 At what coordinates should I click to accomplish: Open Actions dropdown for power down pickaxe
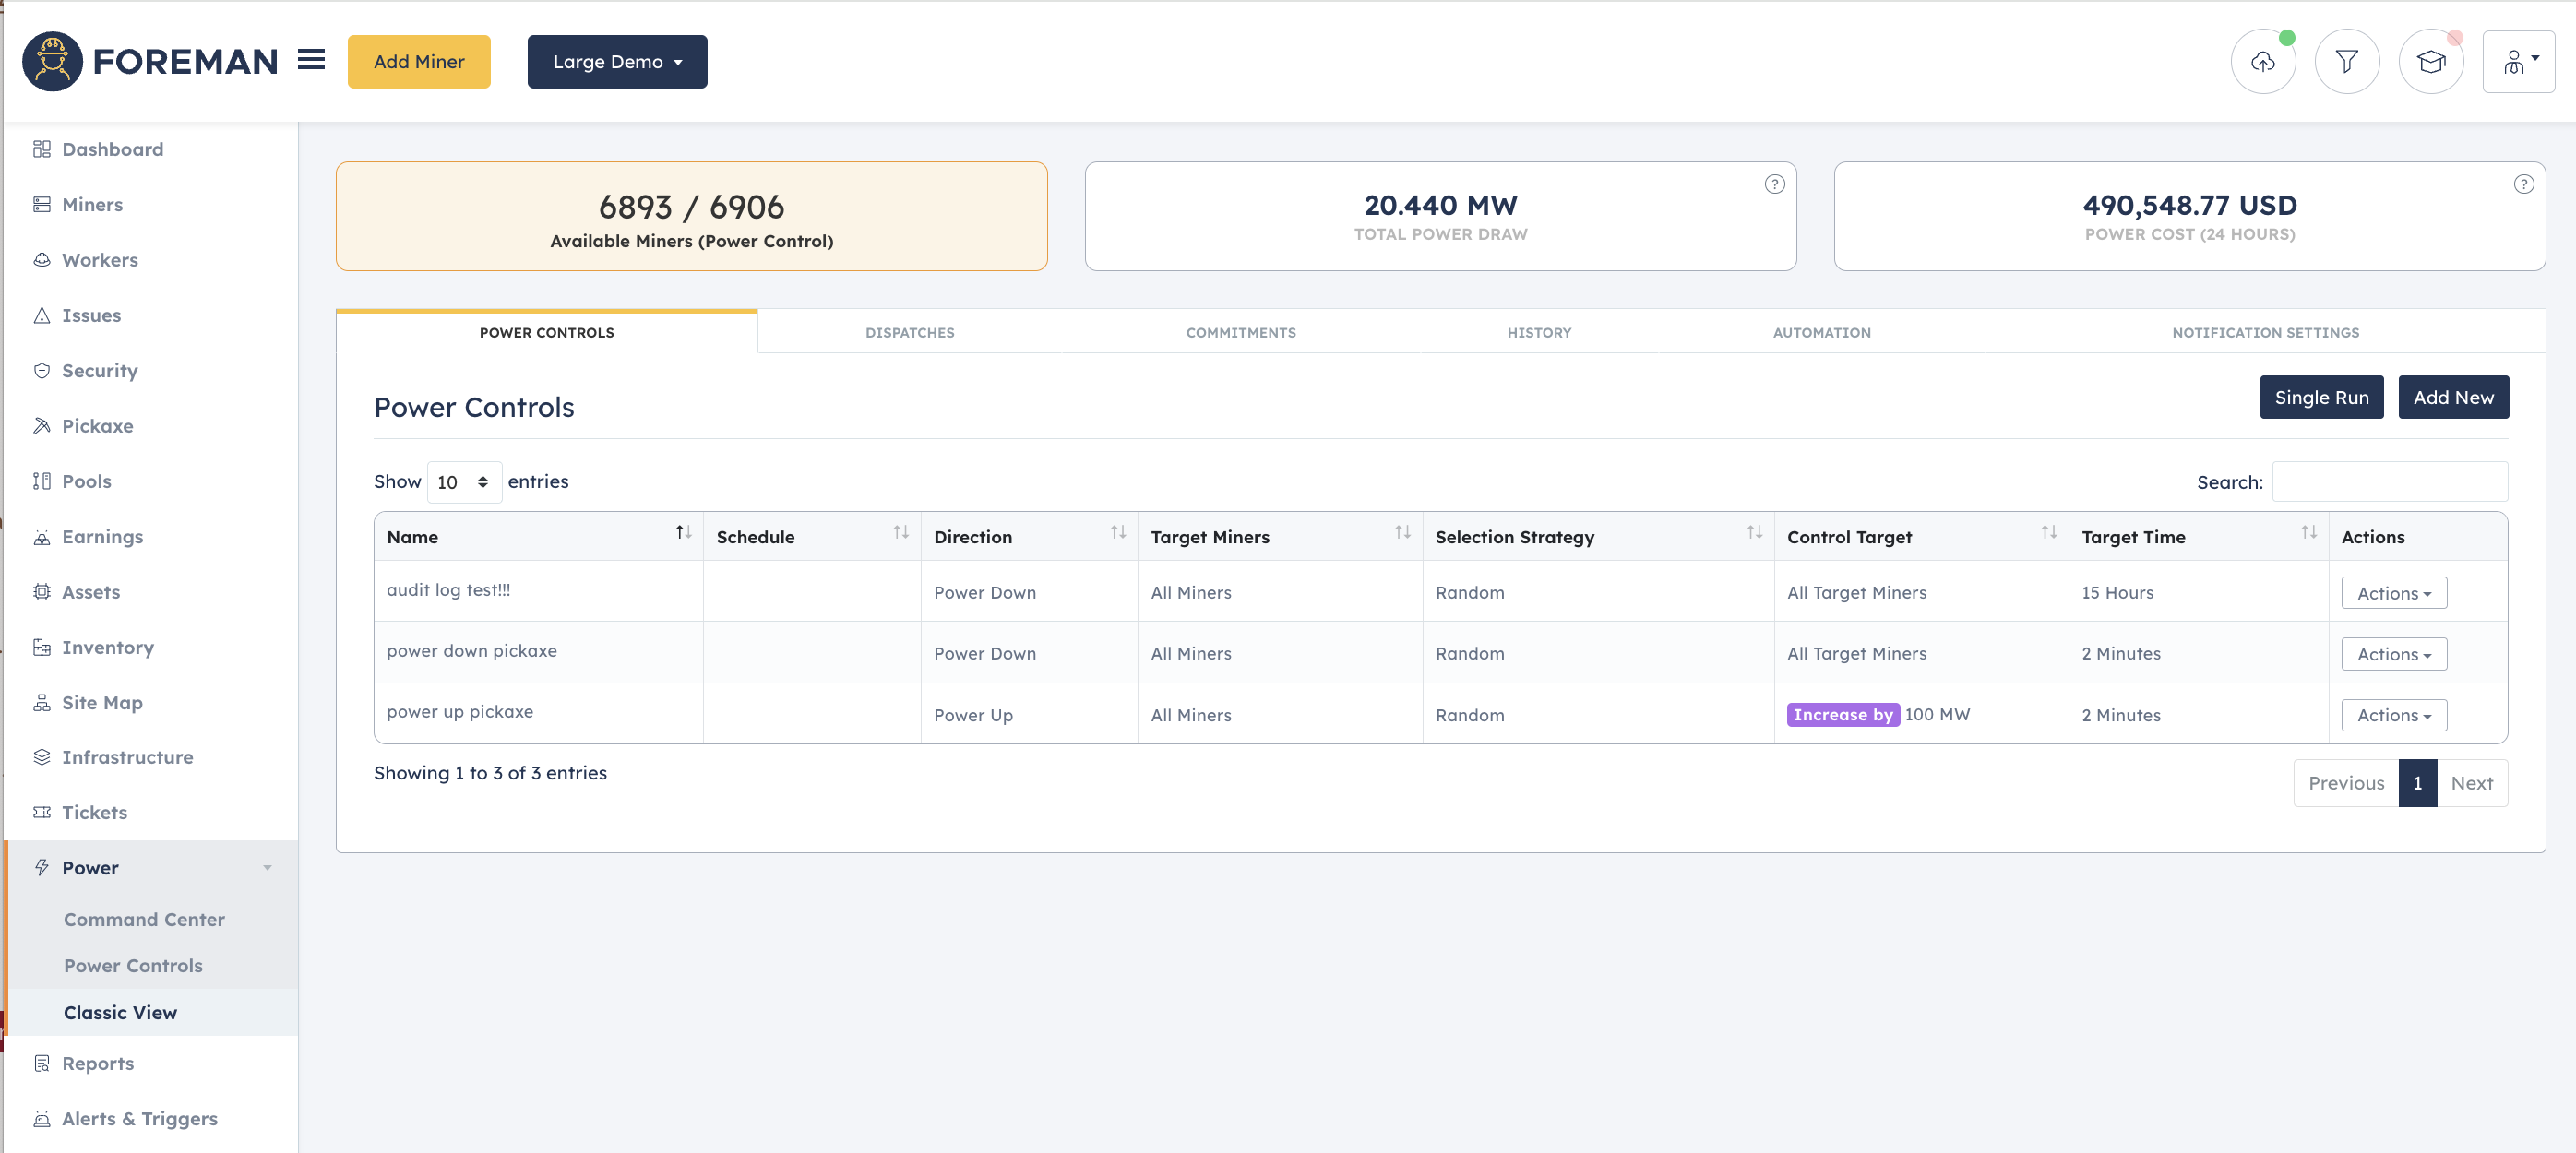[2394, 654]
